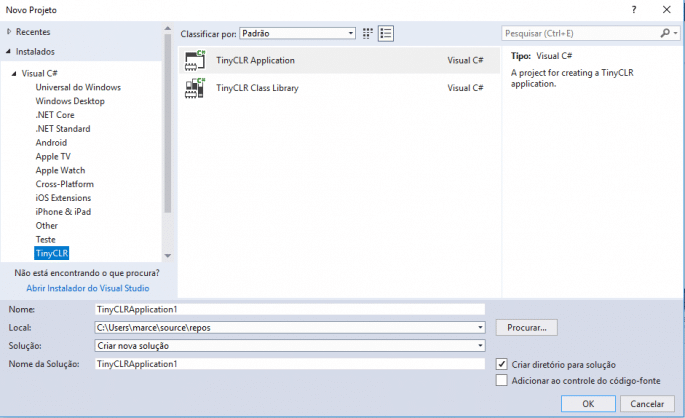
Task: Click the search magnifier icon
Action: (665, 33)
